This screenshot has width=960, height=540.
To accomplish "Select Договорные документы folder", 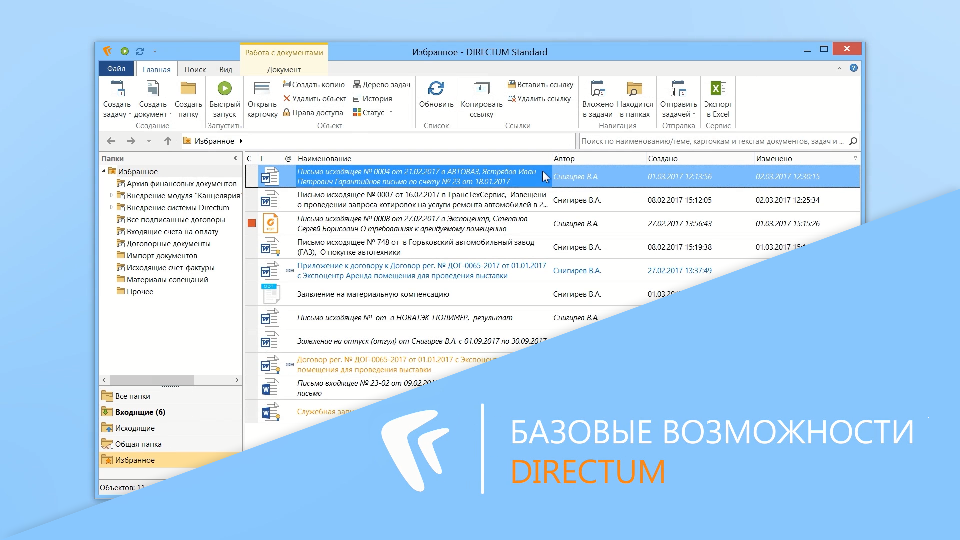I will pos(163,243).
